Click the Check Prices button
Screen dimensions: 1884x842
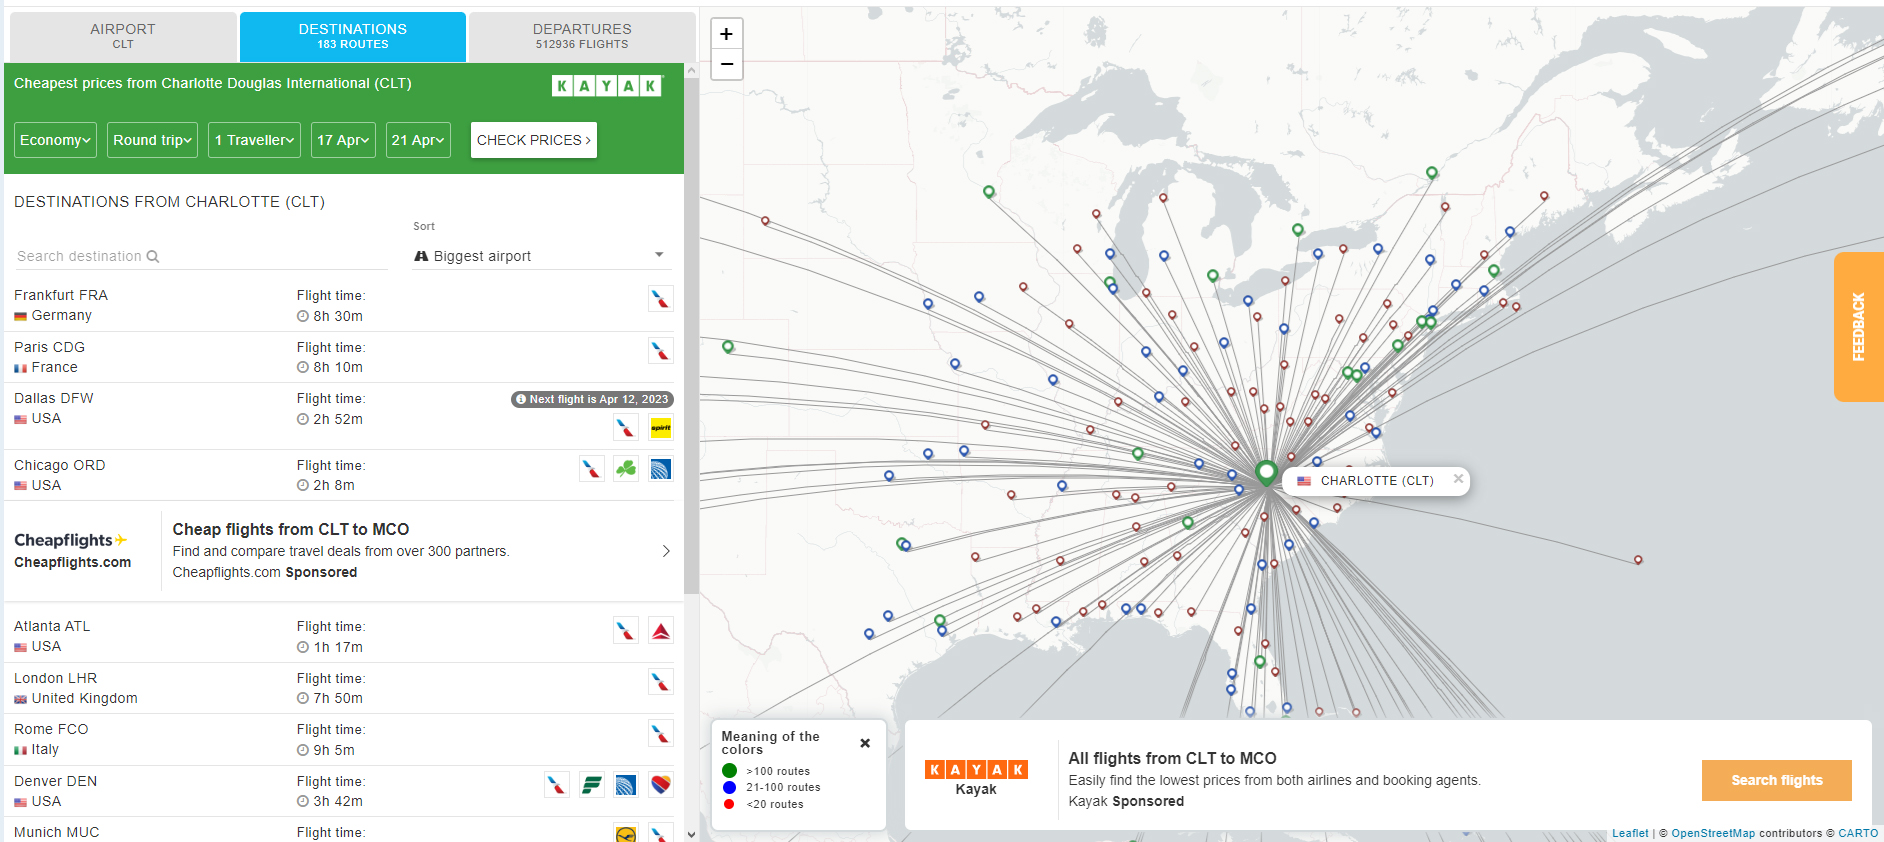coord(534,140)
